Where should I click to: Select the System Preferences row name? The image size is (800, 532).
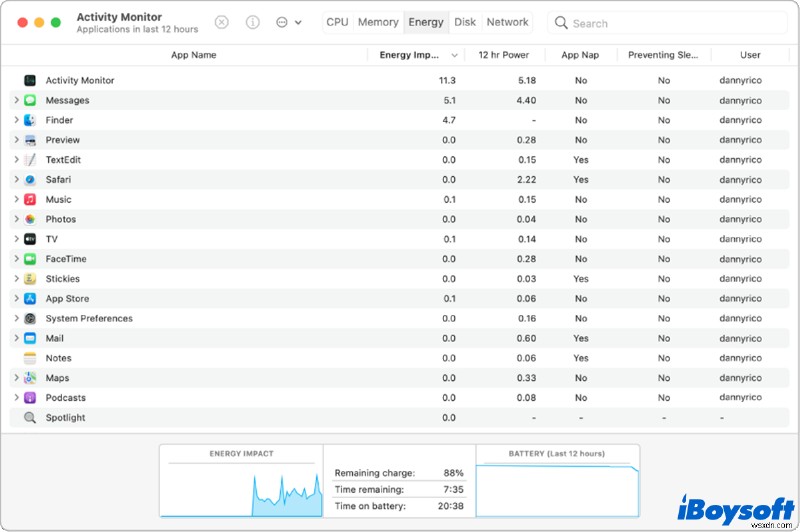tap(89, 318)
